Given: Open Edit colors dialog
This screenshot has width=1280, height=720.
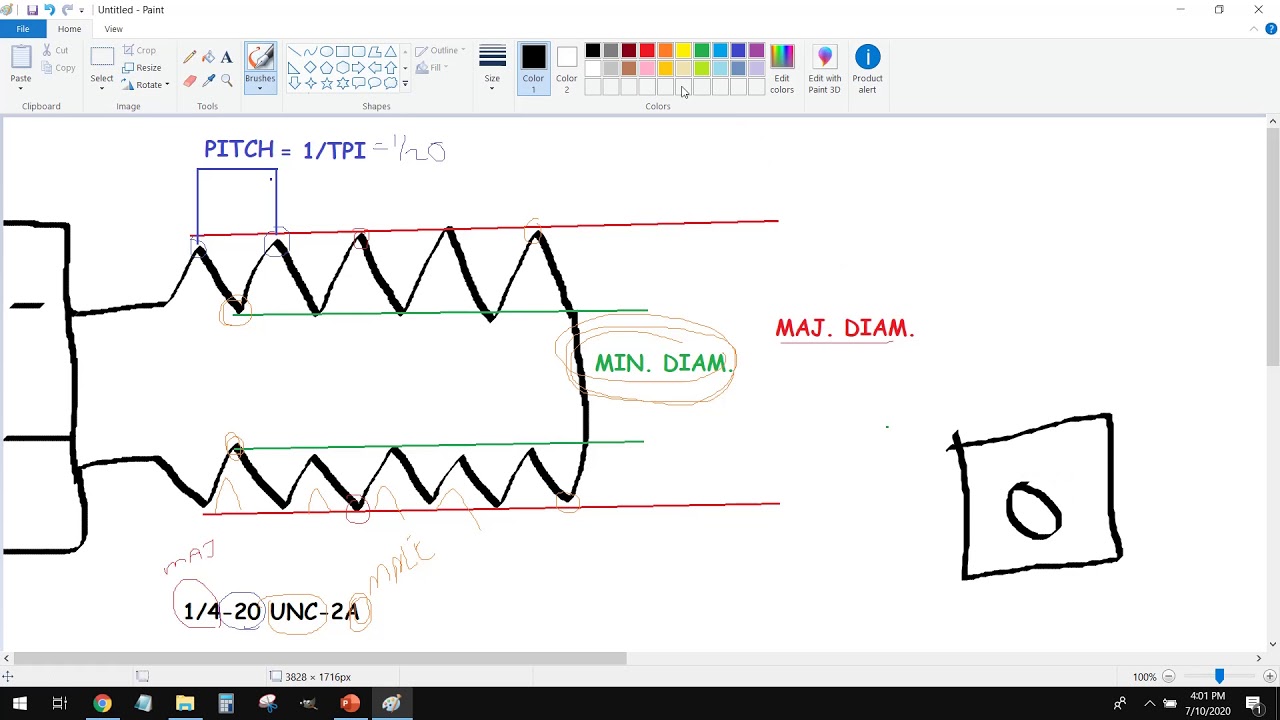Looking at the screenshot, I should pyautogui.click(x=782, y=69).
